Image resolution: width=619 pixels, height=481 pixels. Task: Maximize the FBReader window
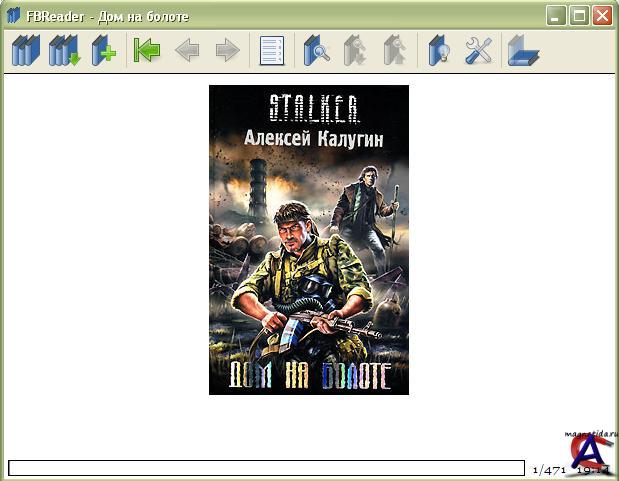[579, 16]
